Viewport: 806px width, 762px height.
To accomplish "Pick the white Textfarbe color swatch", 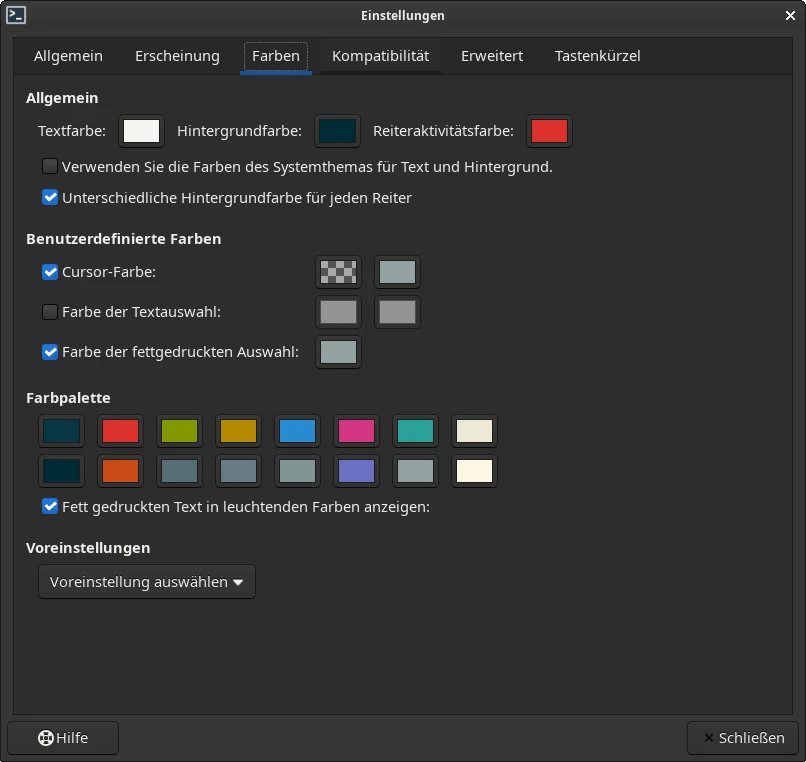I will point(141,131).
